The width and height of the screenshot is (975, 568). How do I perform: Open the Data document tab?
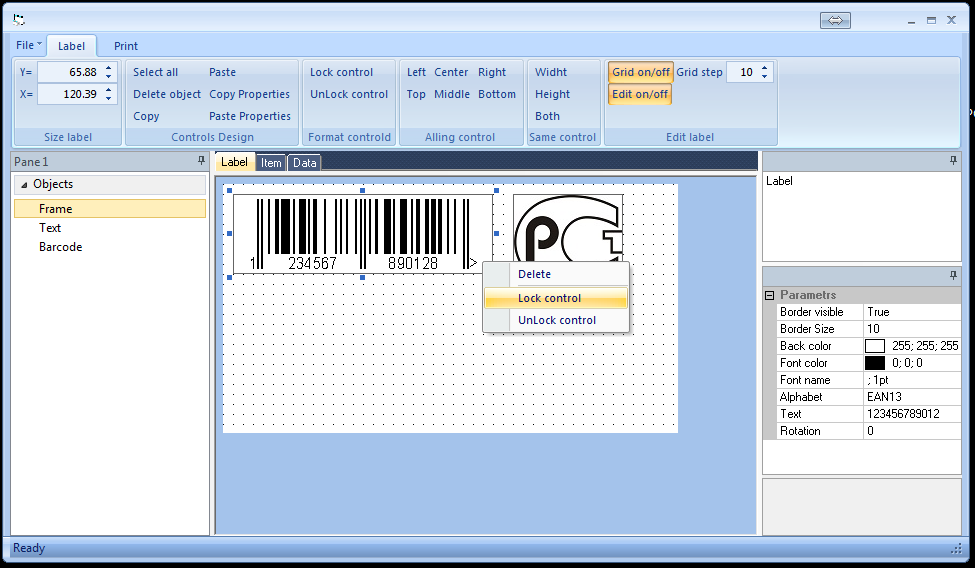(304, 162)
